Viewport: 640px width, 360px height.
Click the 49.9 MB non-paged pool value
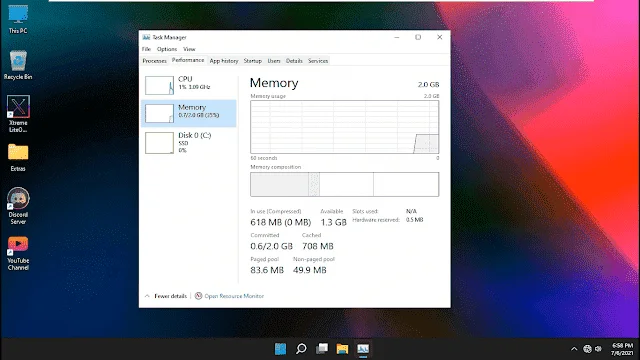point(309,270)
